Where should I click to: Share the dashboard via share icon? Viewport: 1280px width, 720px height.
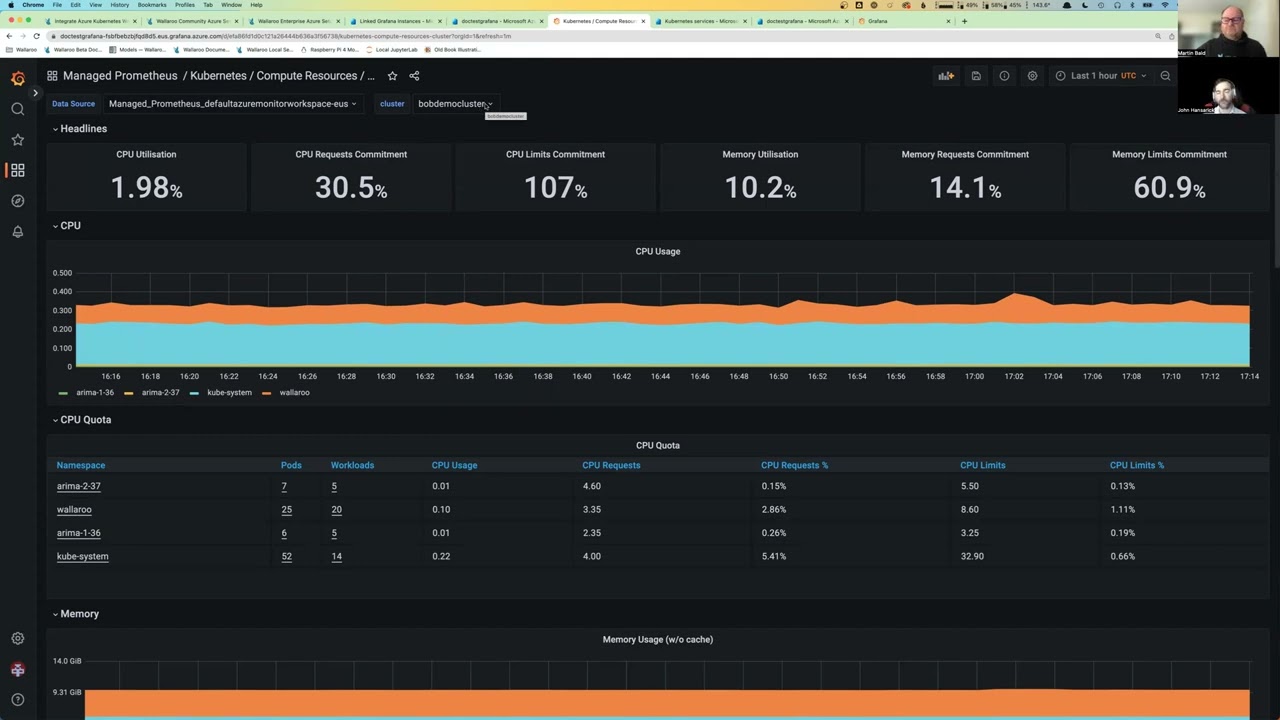point(414,76)
